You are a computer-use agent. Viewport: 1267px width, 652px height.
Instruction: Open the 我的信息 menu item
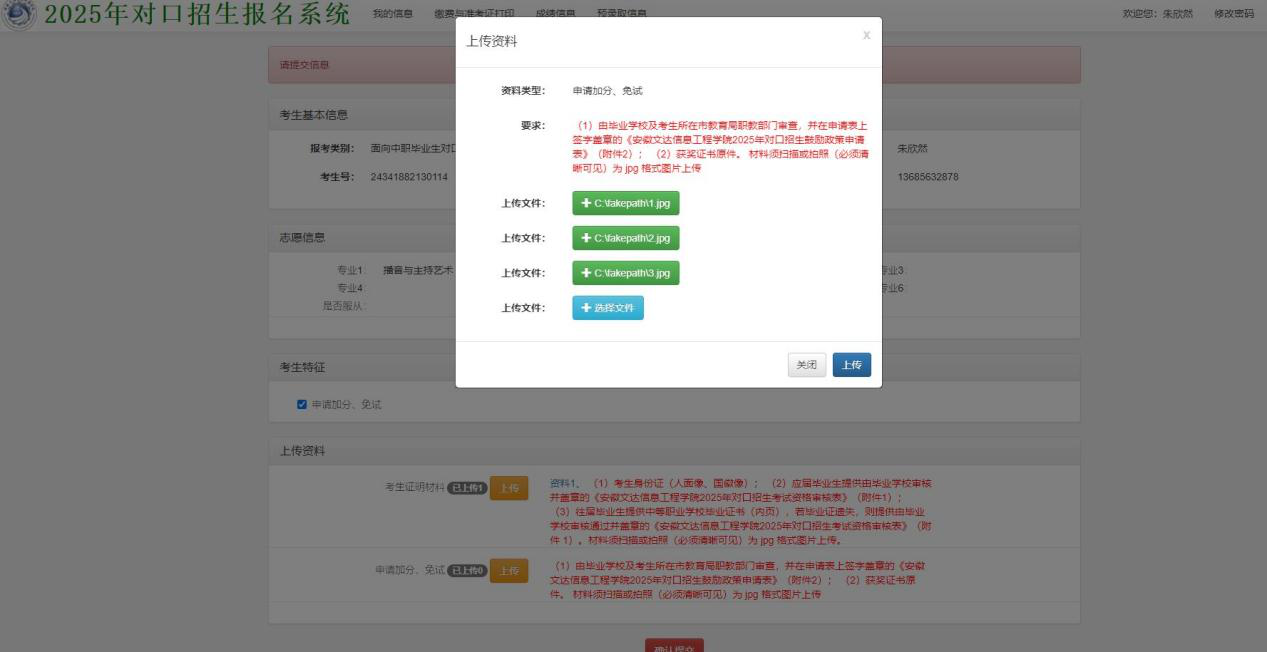tap(392, 13)
